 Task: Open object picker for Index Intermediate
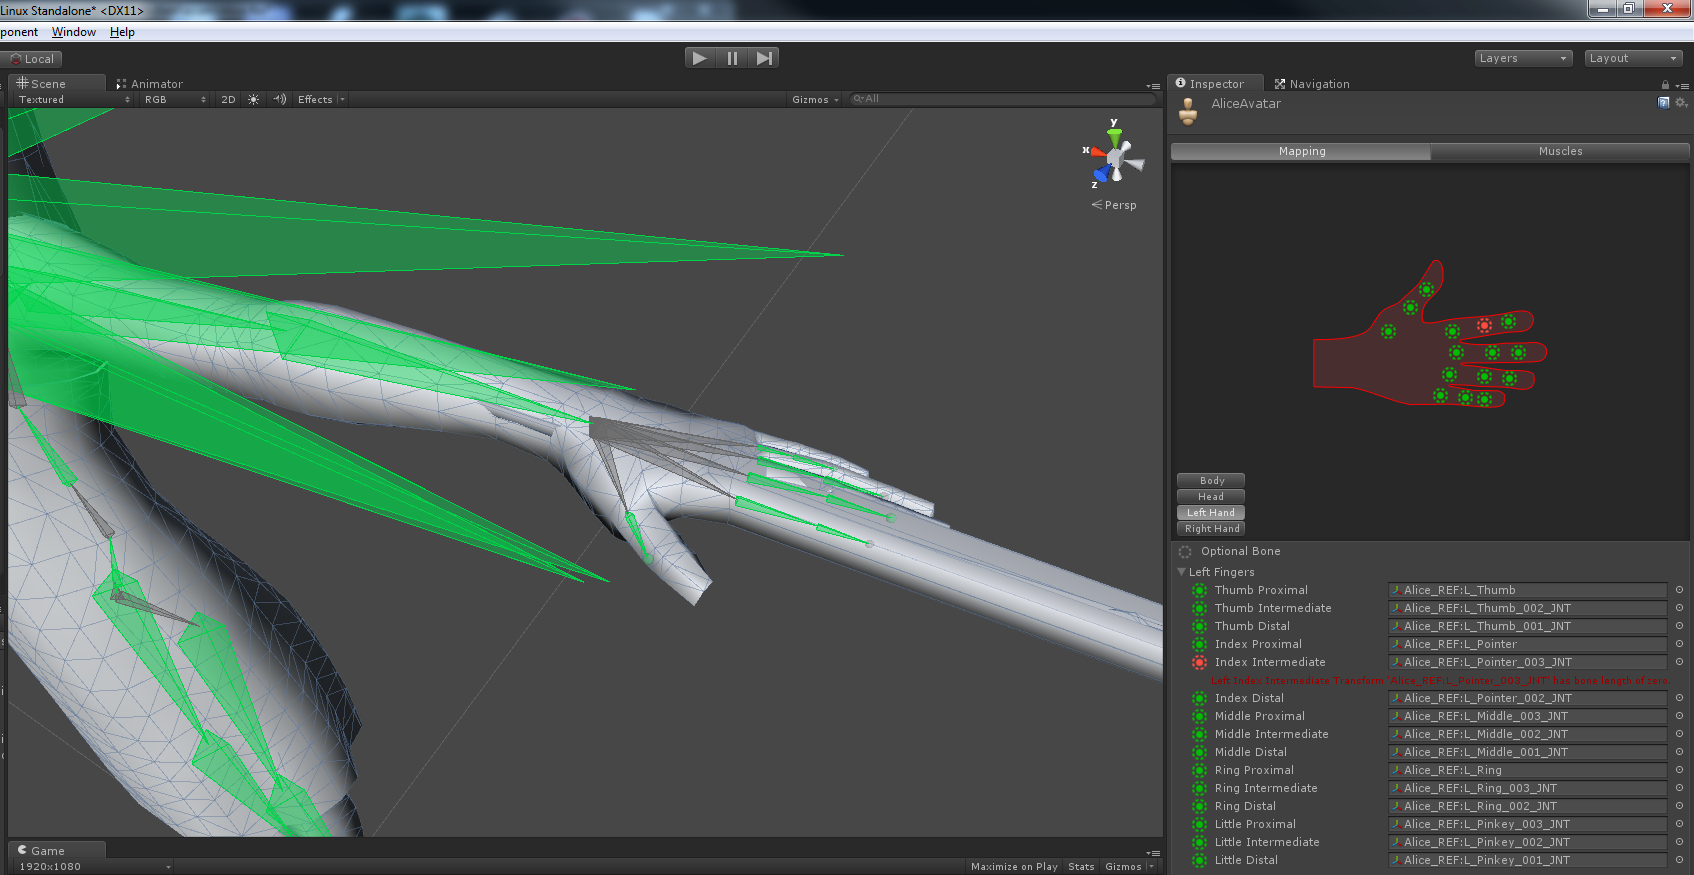click(x=1679, y=662)
